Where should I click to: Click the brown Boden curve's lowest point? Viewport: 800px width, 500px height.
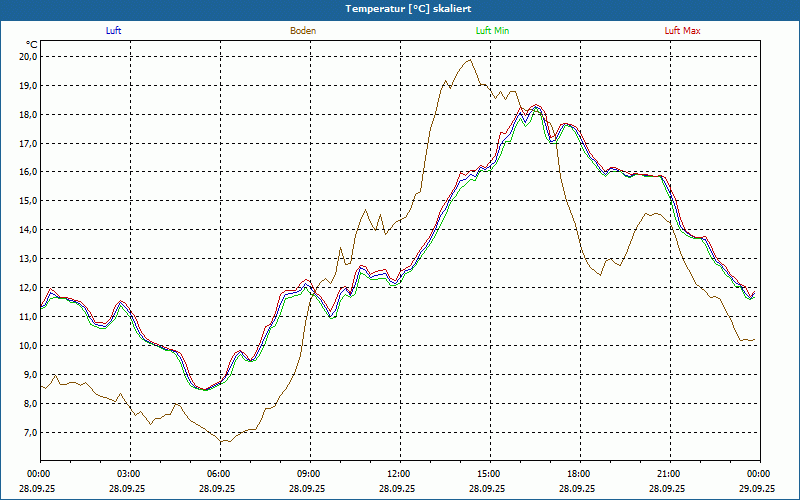pos(224,441)
